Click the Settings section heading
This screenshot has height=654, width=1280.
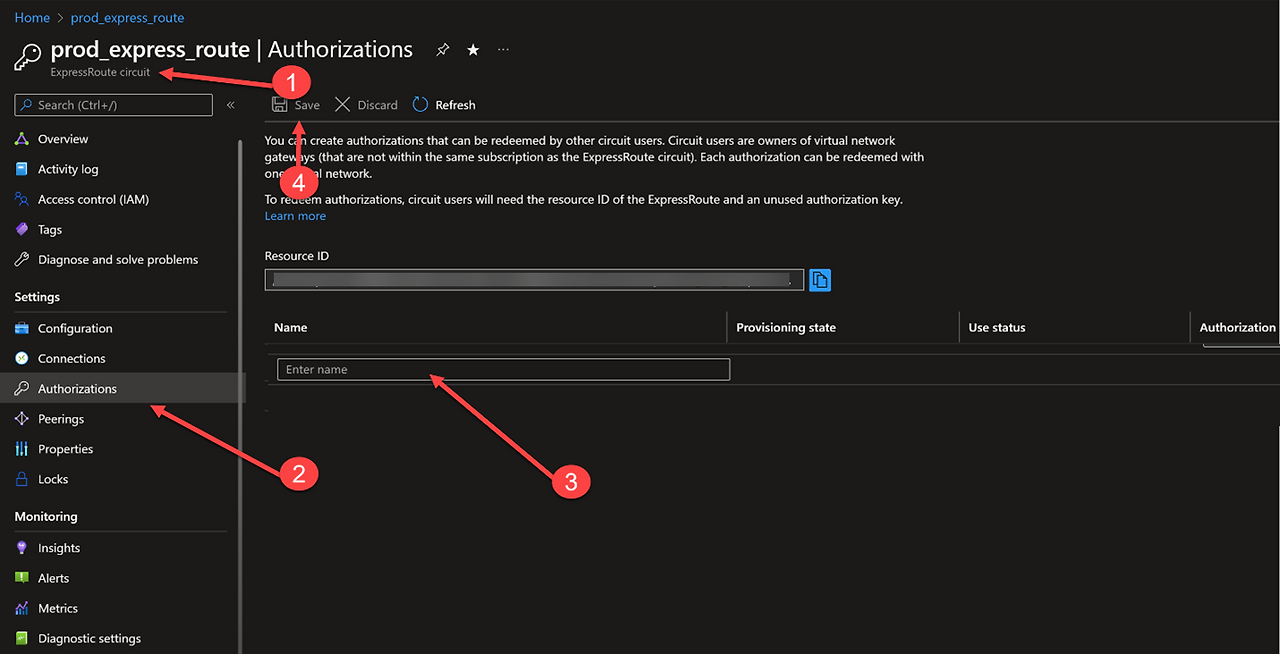point(37,297)
